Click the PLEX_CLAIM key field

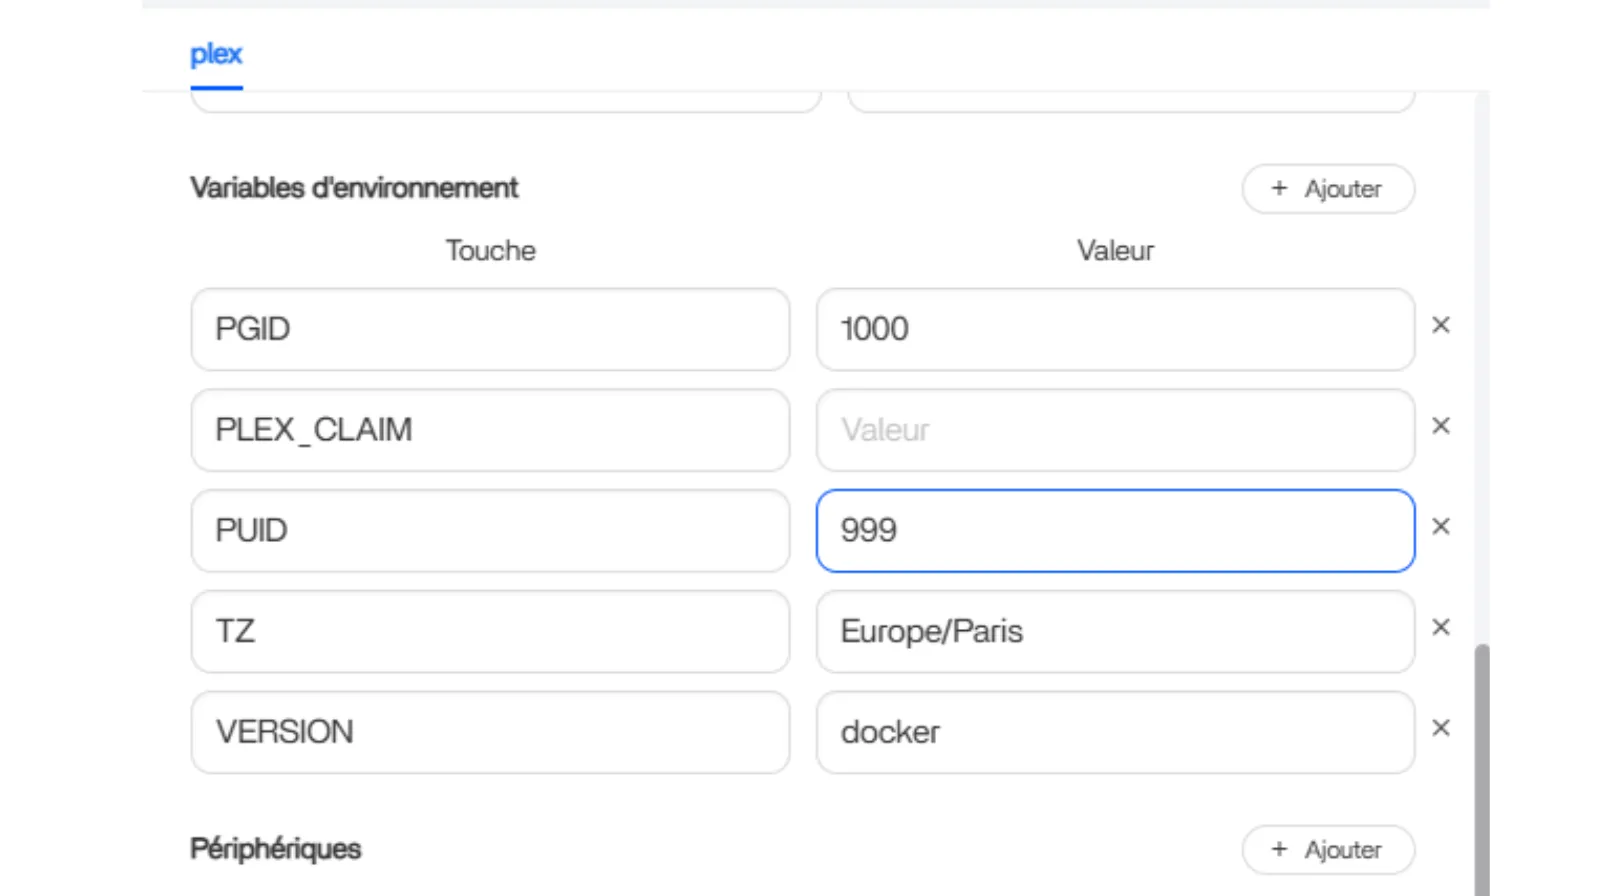coord(490,430)
